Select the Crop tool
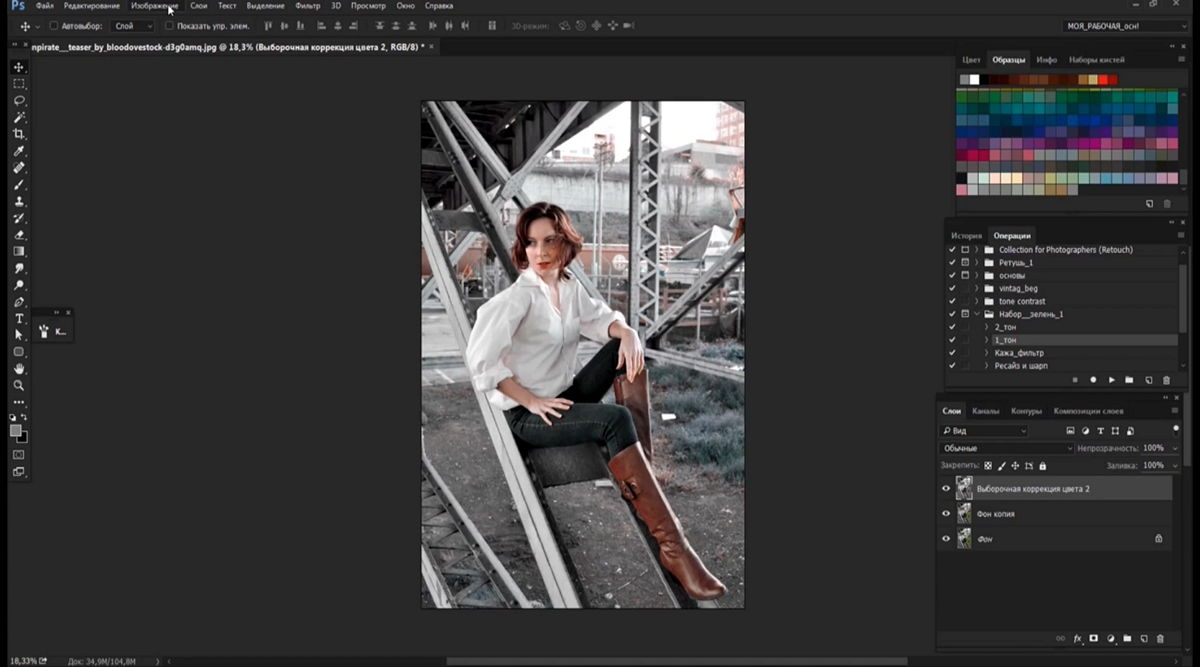 (x=19, y=134)
